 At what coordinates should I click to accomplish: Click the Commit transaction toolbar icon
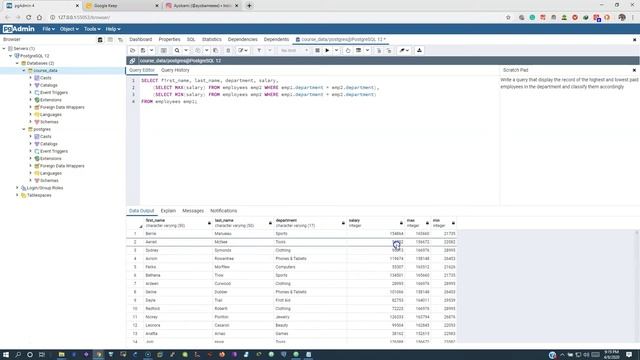click(x=379, y=51)
